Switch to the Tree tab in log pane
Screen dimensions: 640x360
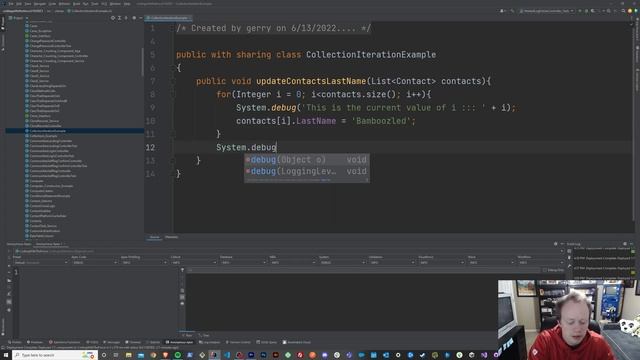pos(205,335)
